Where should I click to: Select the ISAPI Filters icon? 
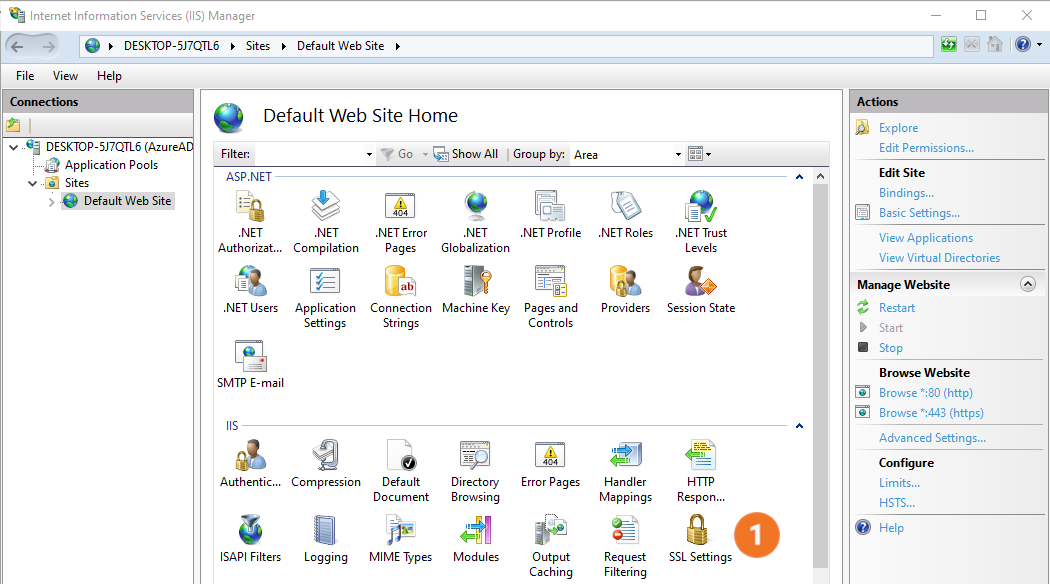tap(250, 539)
